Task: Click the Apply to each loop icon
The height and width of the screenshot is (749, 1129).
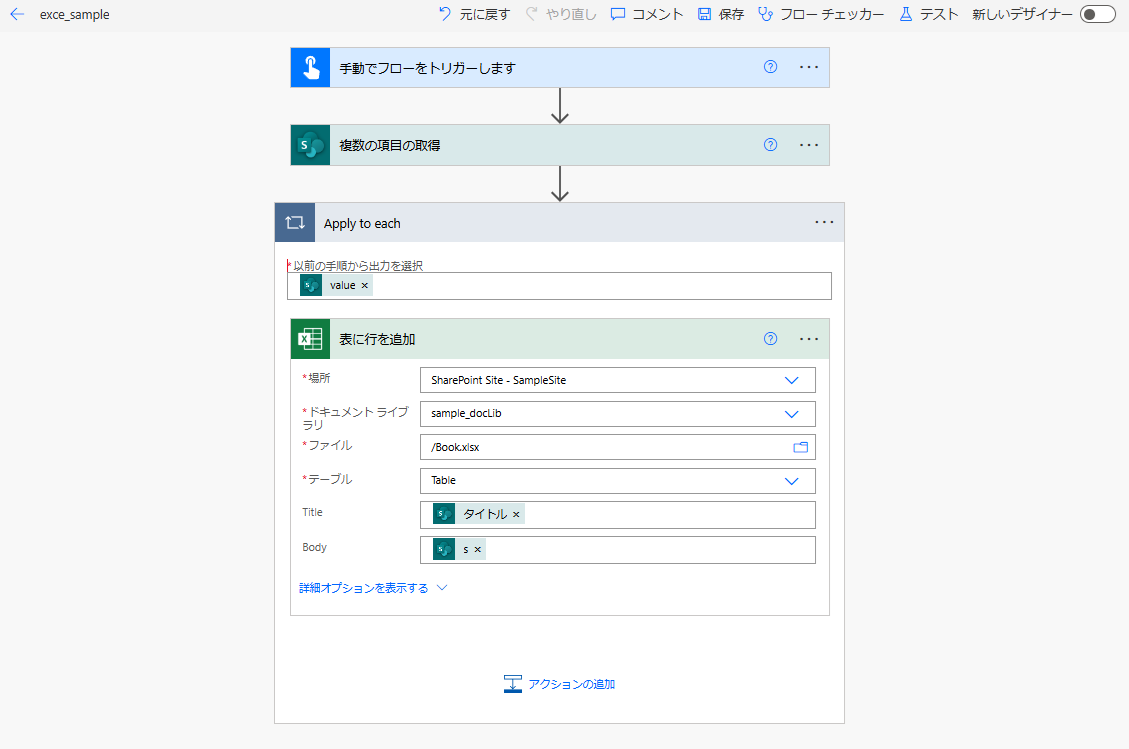Action: (x=294, y=221)
